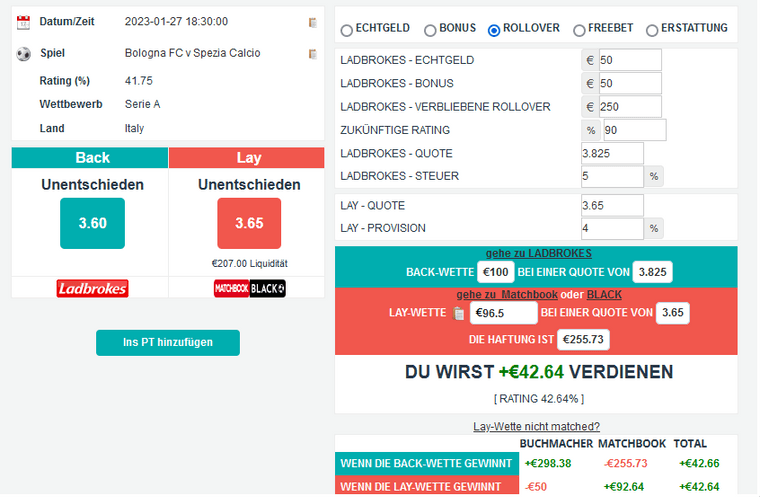This screenshot has width=760, height=497.
Task: Click the Back odds 3.60 button
Action: coord(93,224)
